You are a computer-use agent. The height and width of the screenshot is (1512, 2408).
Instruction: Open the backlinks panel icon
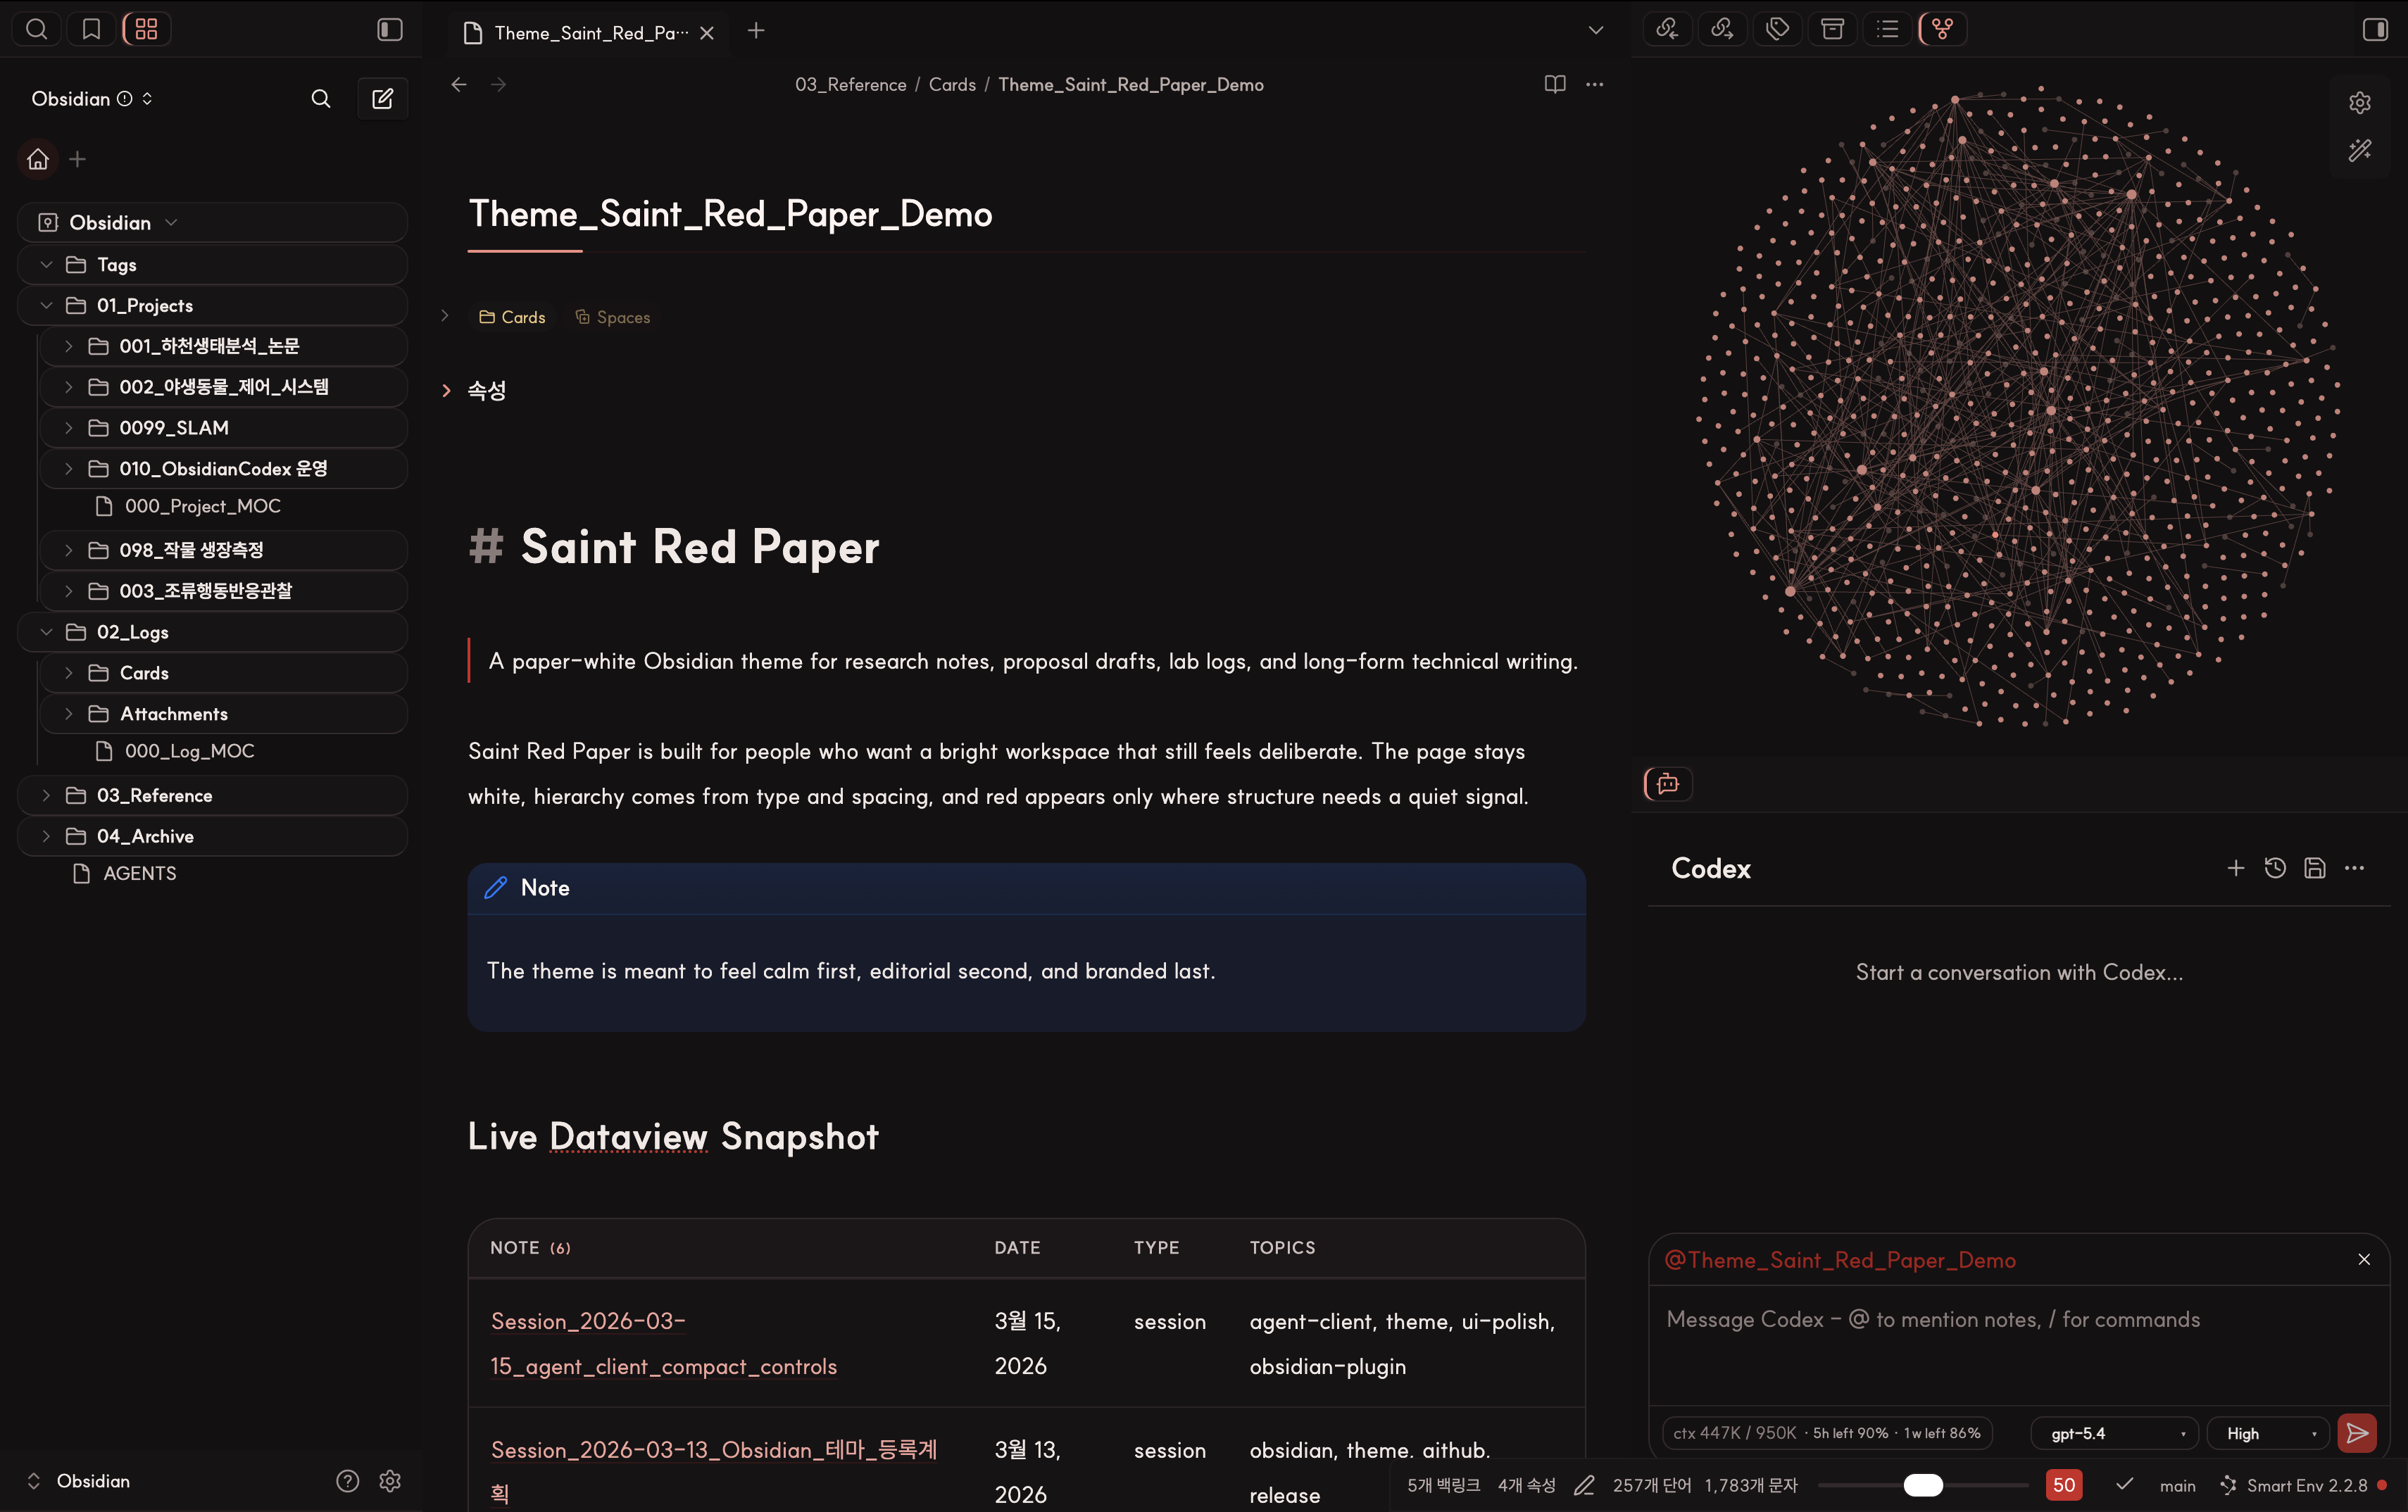click(x=1667, y=29)
